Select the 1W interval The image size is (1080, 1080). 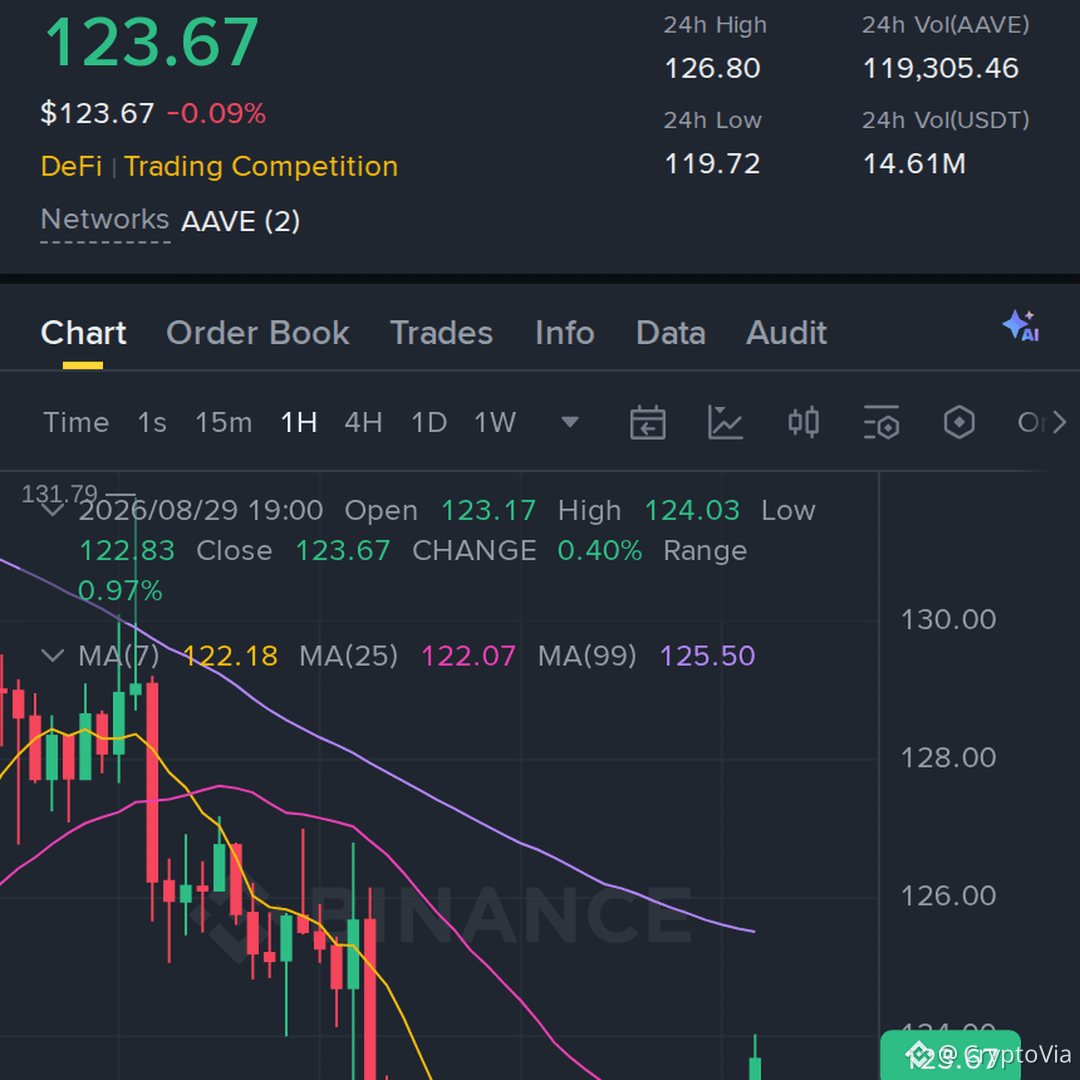[x=495, y=422]
